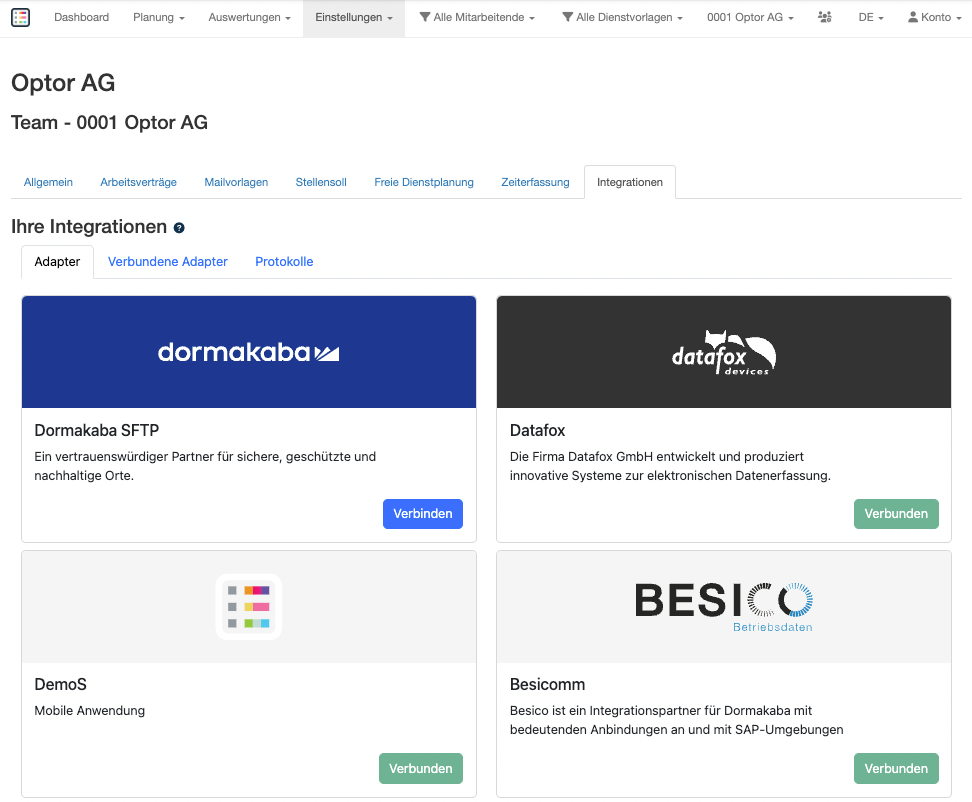The image size is (972, 802).
Task: Switch to the Allgemein tab
Action: coord(48,182)
